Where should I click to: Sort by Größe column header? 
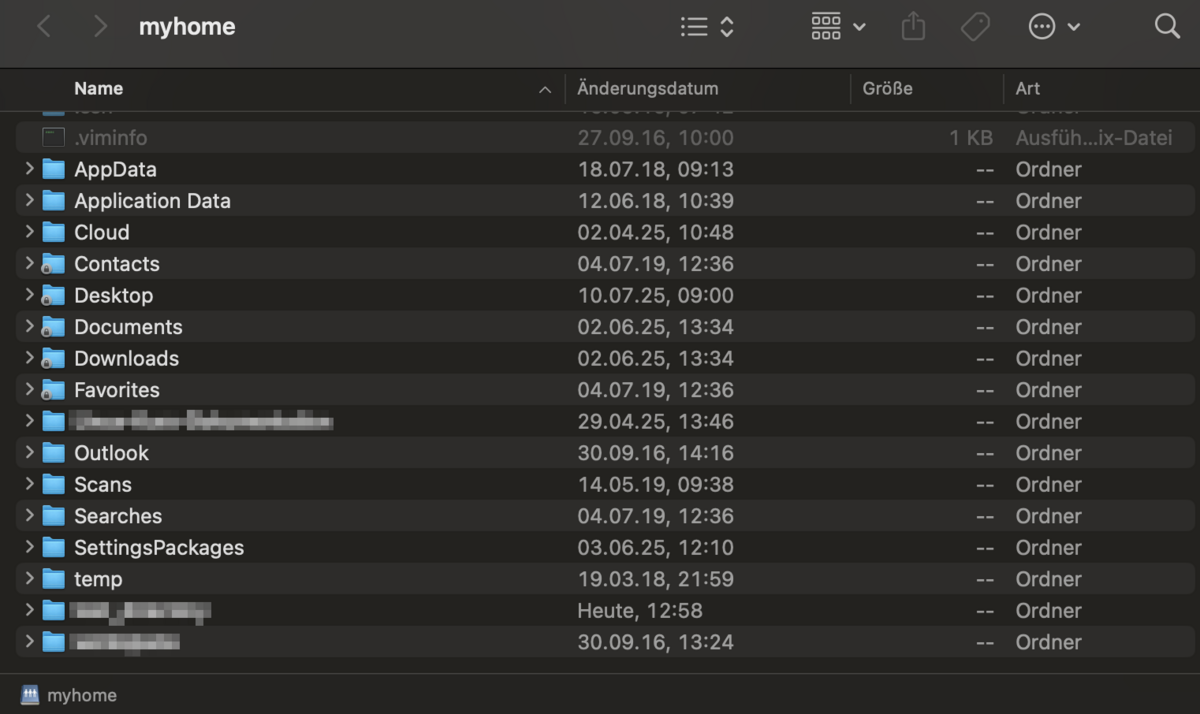[887, 88]
